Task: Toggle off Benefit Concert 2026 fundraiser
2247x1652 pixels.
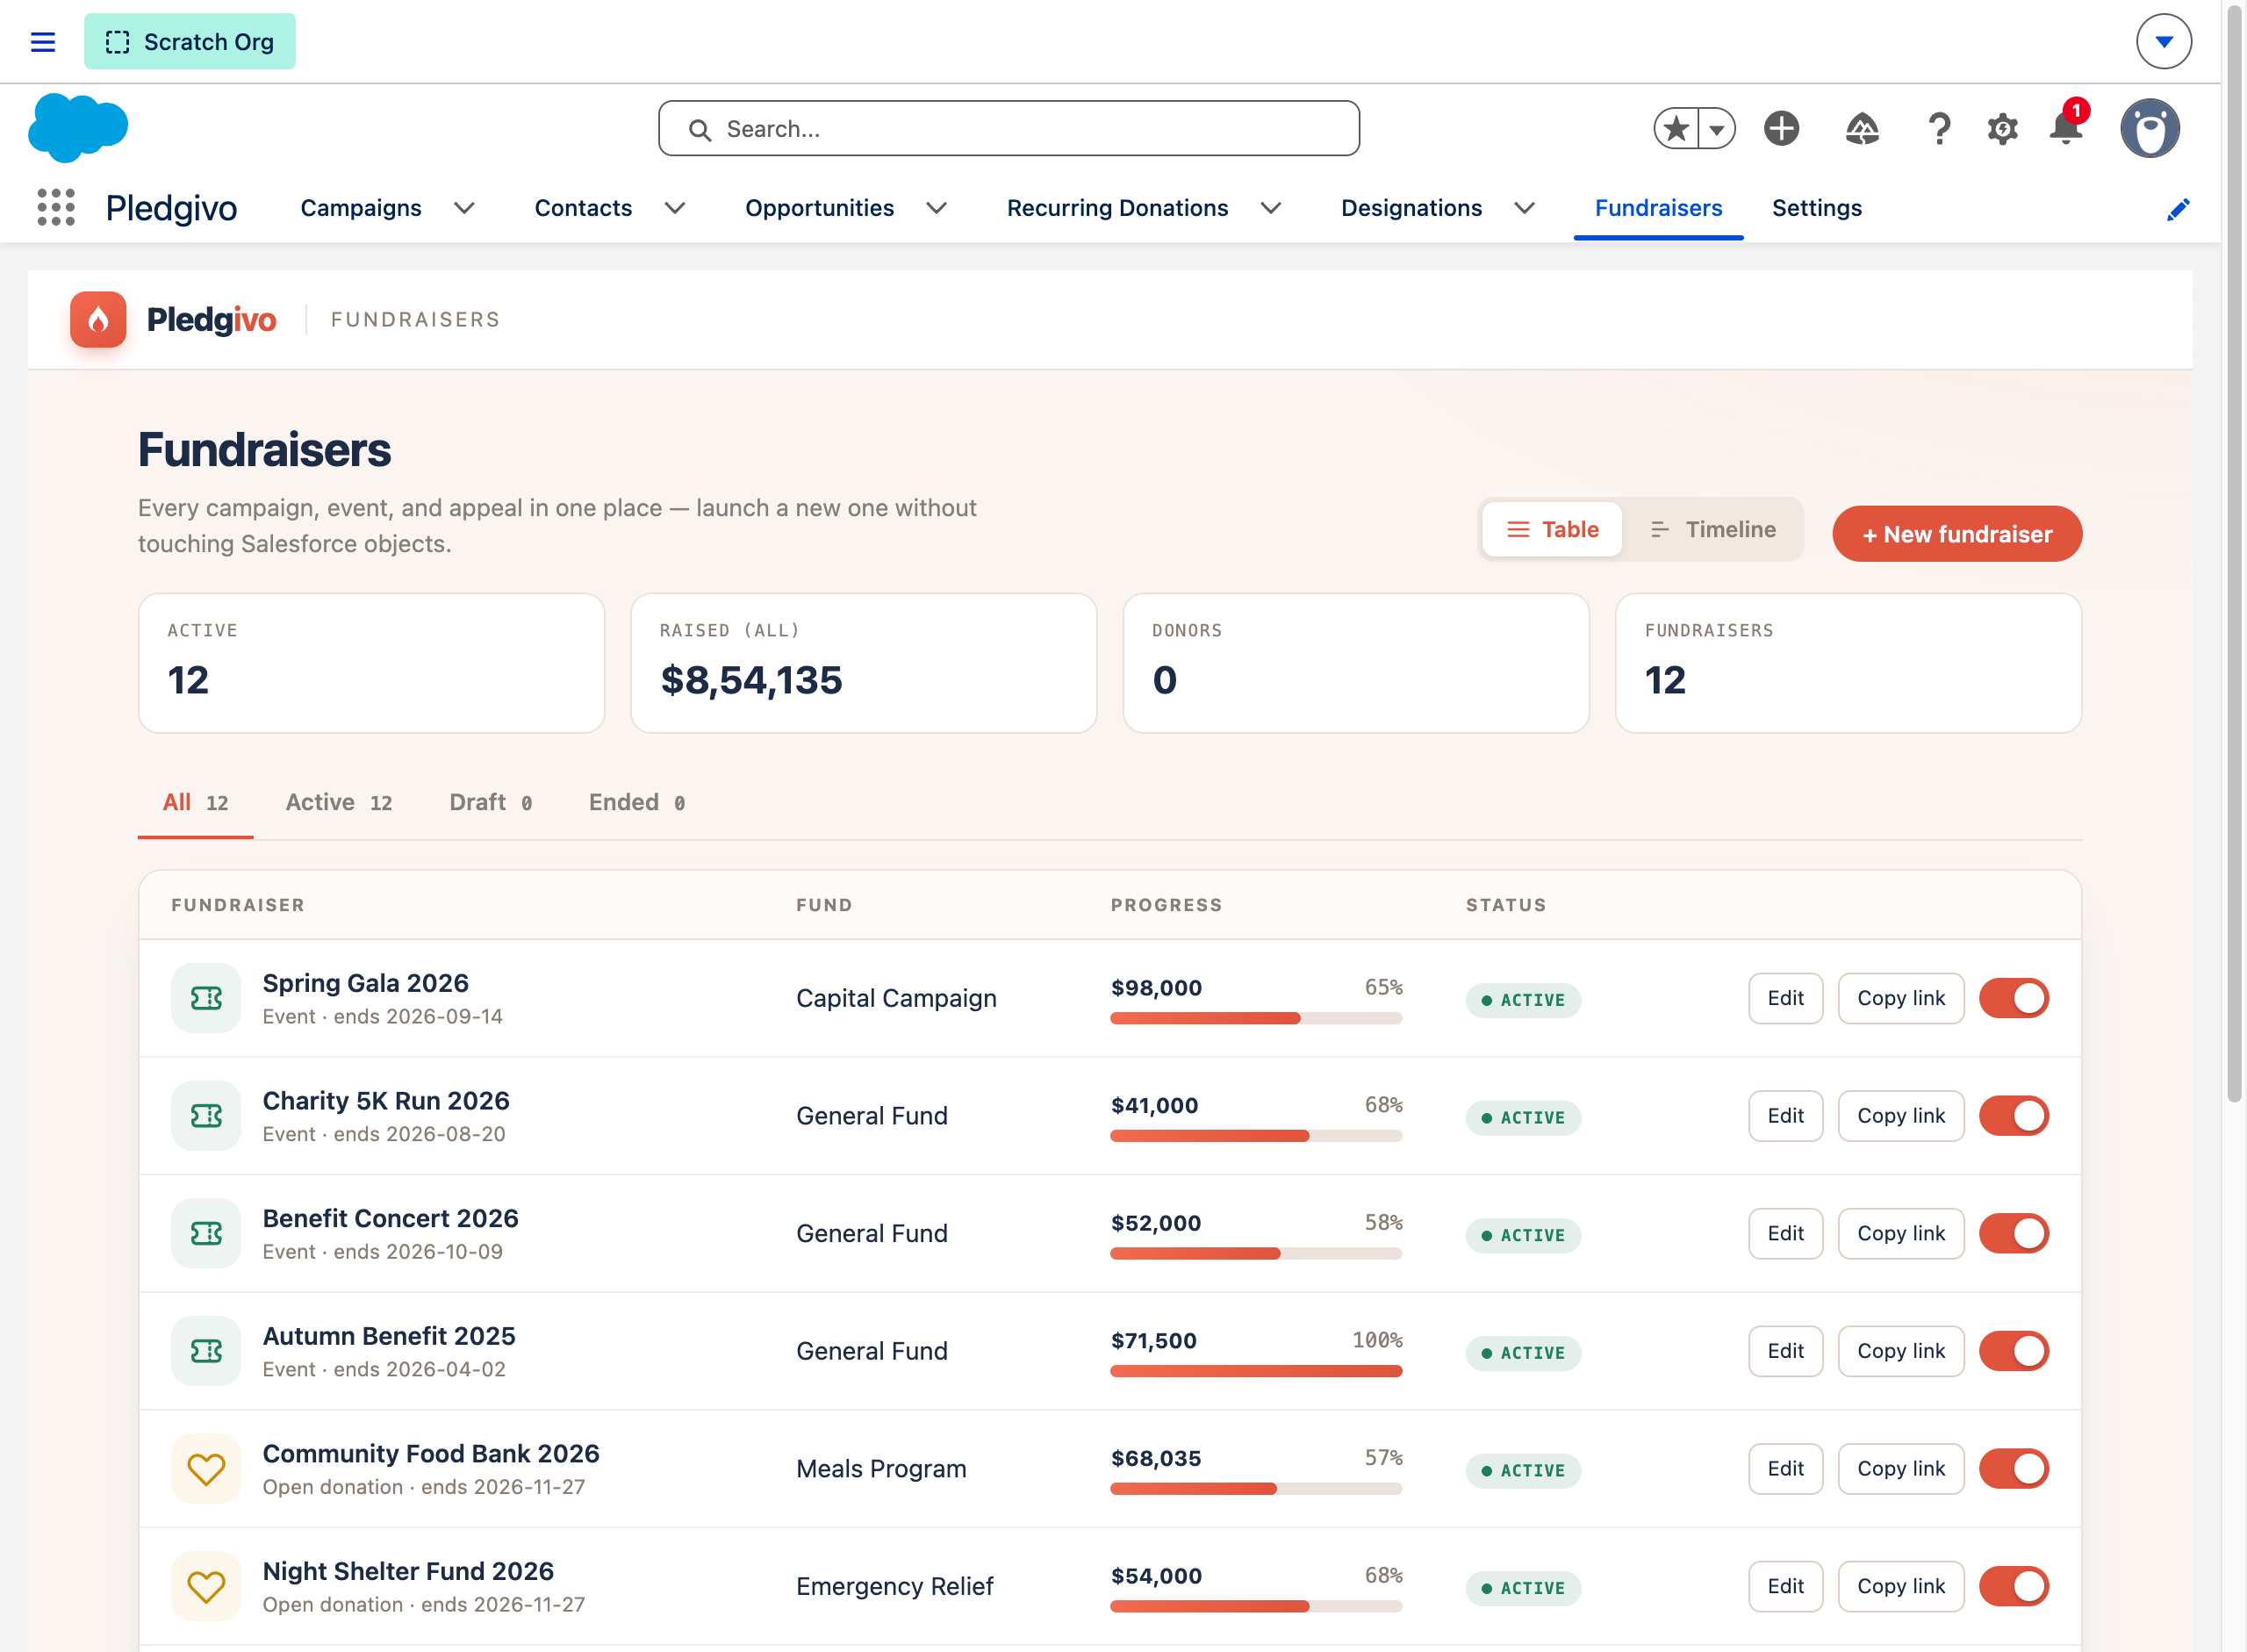Action: click(x=2014, y=1233)
